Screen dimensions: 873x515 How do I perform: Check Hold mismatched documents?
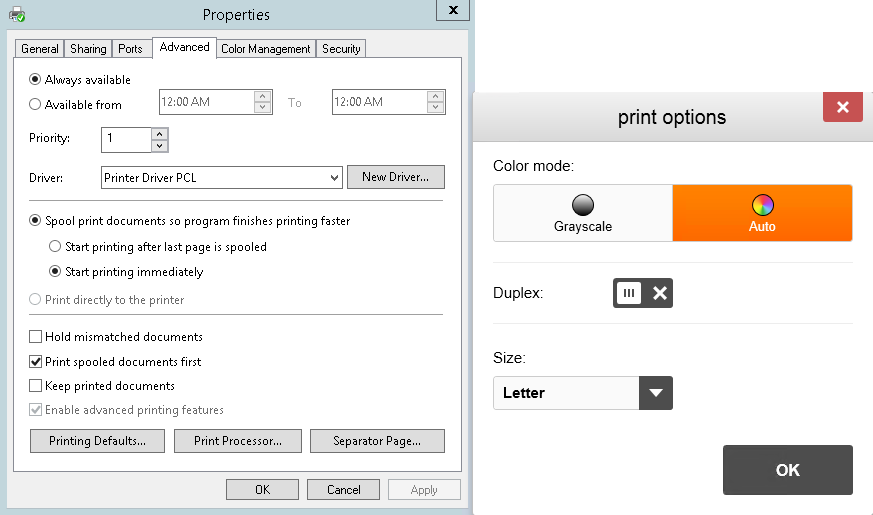(36, 337)
